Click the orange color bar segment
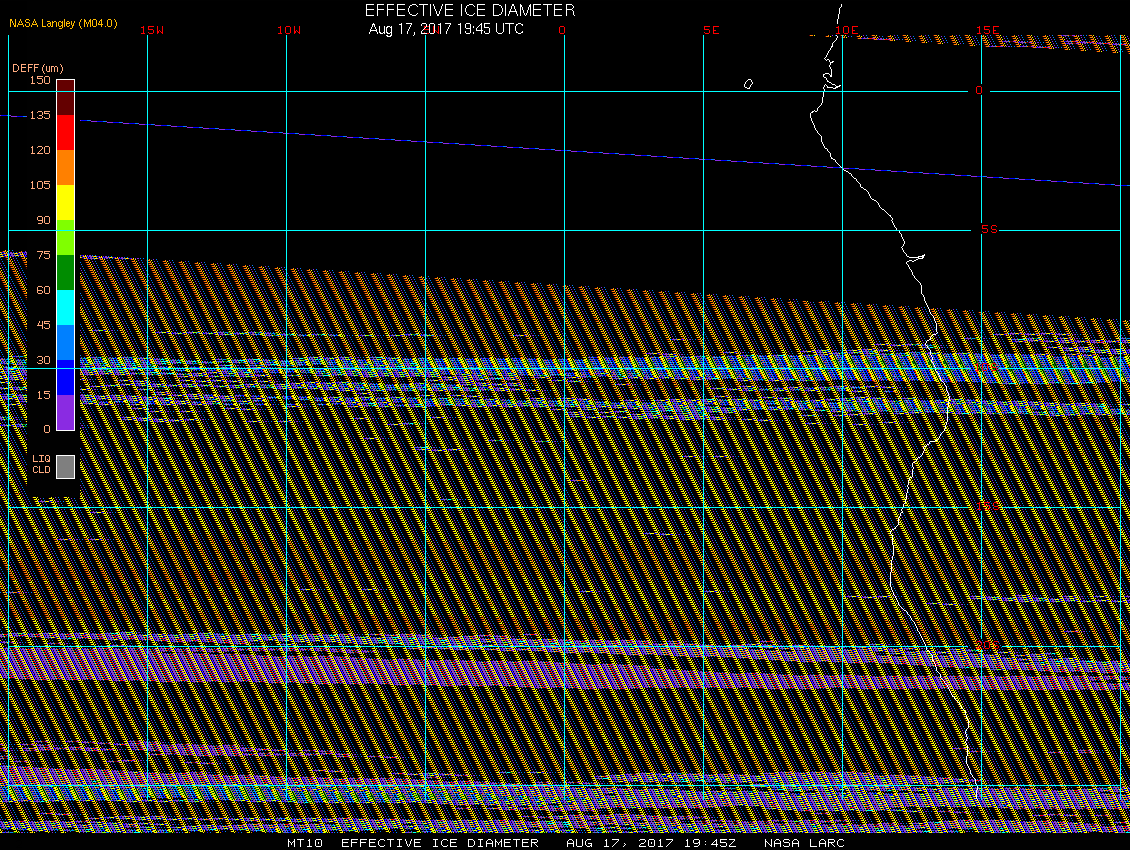Image resolution: width=1130 pixels, height=850 pixels. 66,167
